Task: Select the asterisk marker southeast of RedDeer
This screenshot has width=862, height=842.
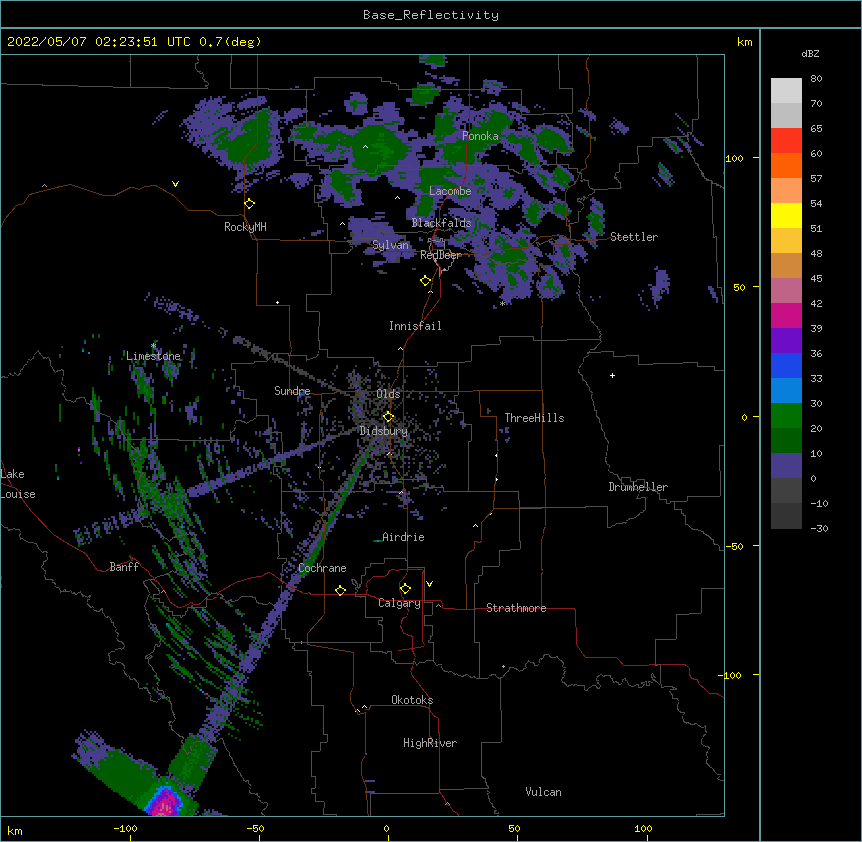Action: (502, 303)
